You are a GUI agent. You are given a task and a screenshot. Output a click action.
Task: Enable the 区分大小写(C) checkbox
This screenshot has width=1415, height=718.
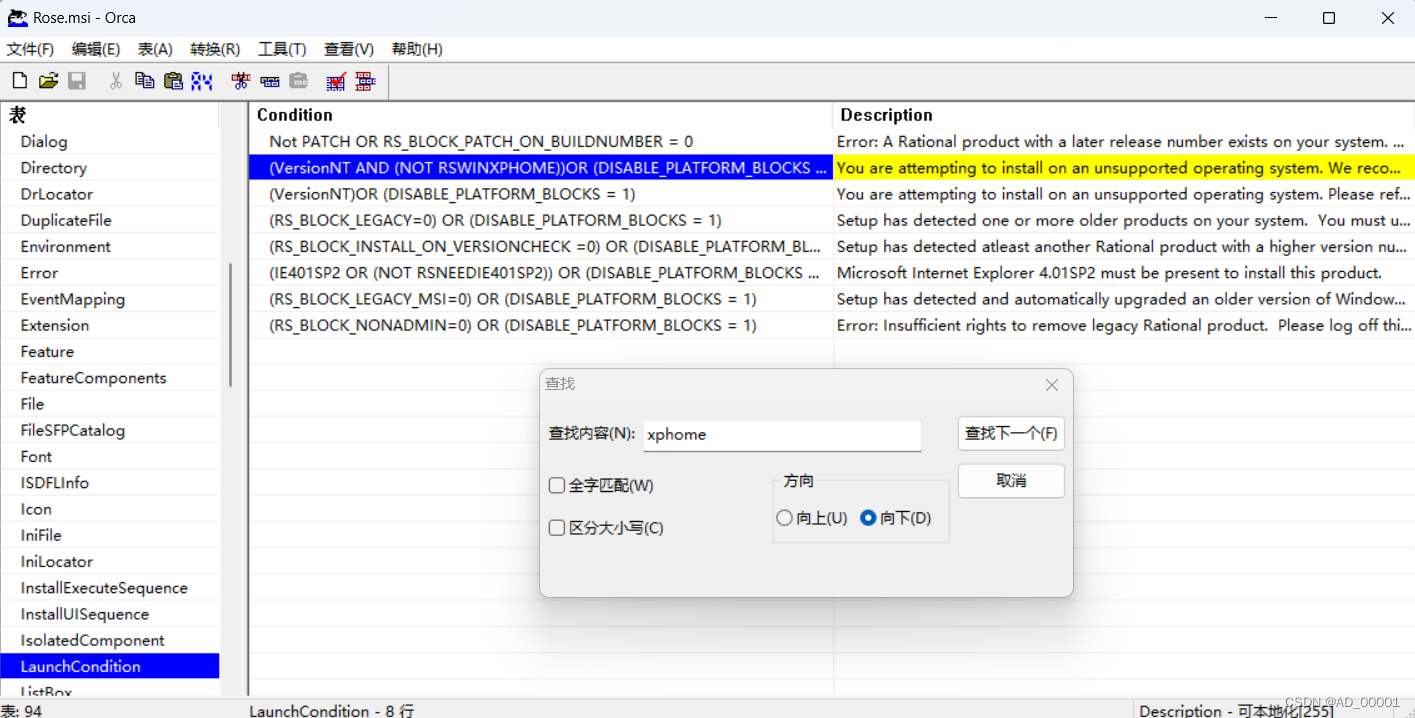click(557, 527)
